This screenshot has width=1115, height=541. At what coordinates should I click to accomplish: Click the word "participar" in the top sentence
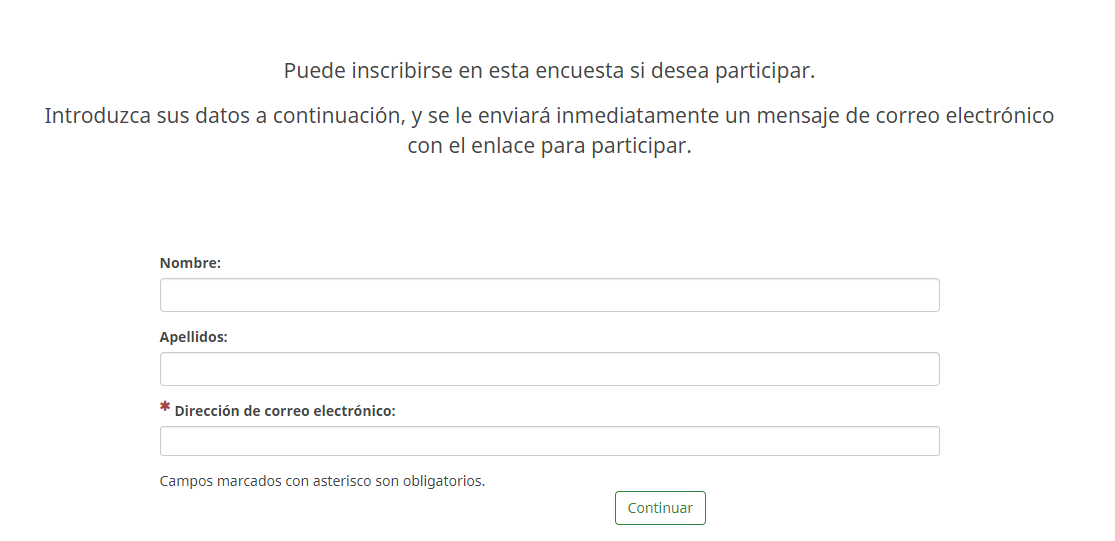pyautogui.click(x=766, y=71)
